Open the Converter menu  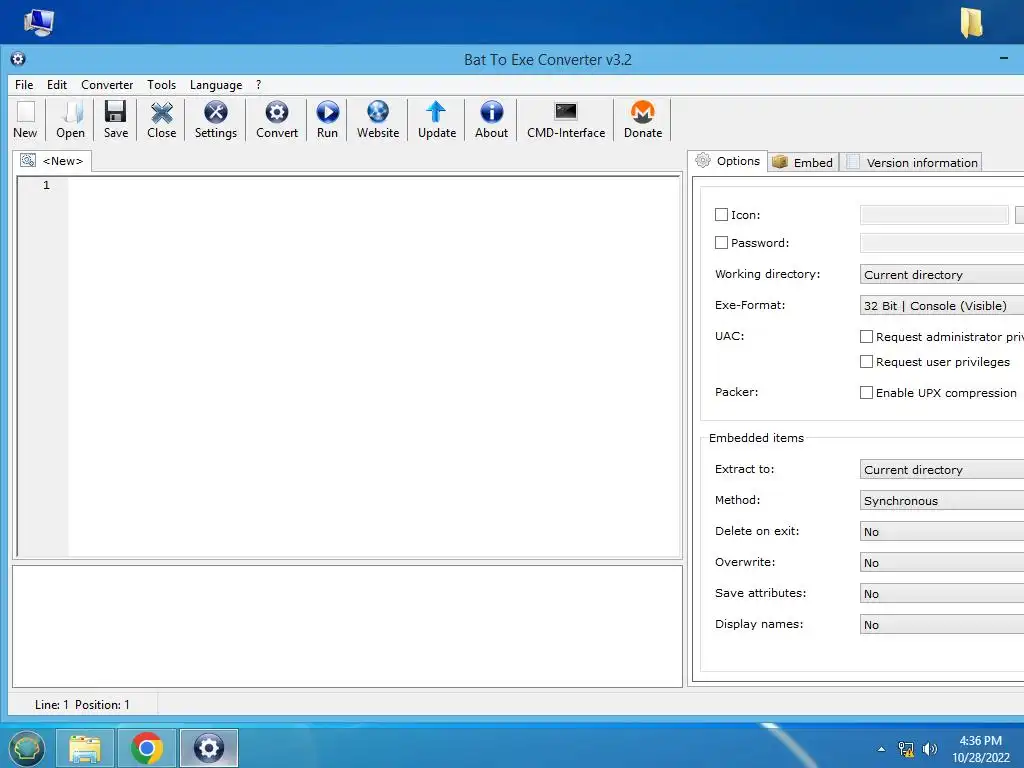tap(107, 85)
